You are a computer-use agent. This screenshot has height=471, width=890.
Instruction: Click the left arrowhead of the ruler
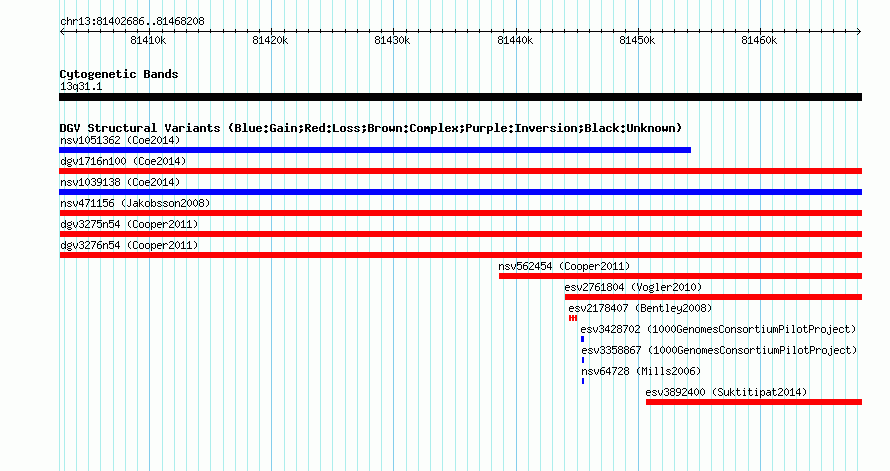click(62, 32)
